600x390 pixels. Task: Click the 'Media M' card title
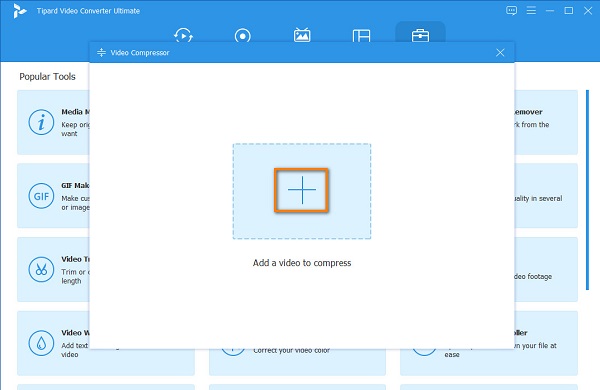click(75, 112)
